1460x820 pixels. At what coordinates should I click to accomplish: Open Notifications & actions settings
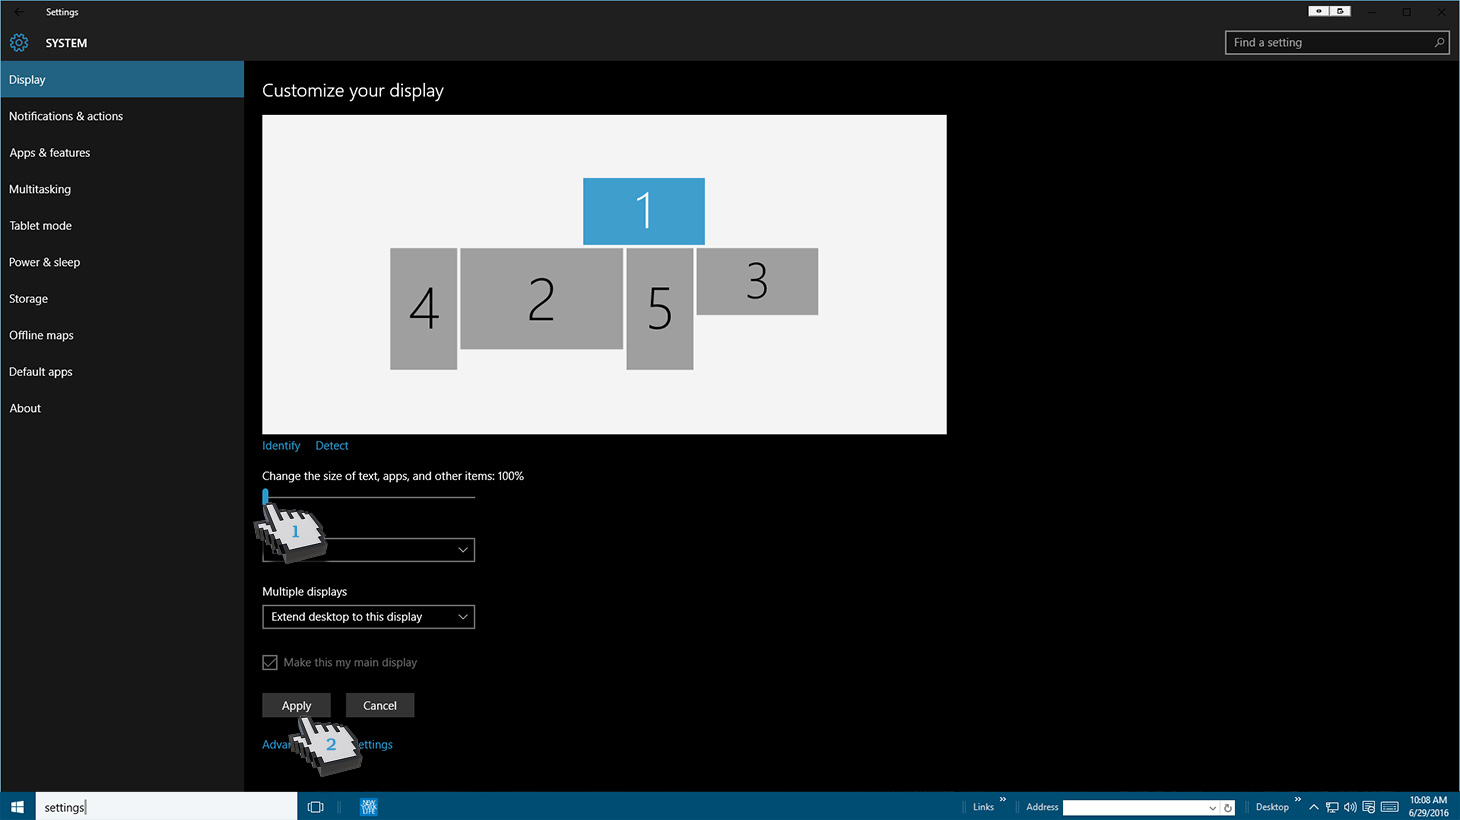click(x=66, y=116)
